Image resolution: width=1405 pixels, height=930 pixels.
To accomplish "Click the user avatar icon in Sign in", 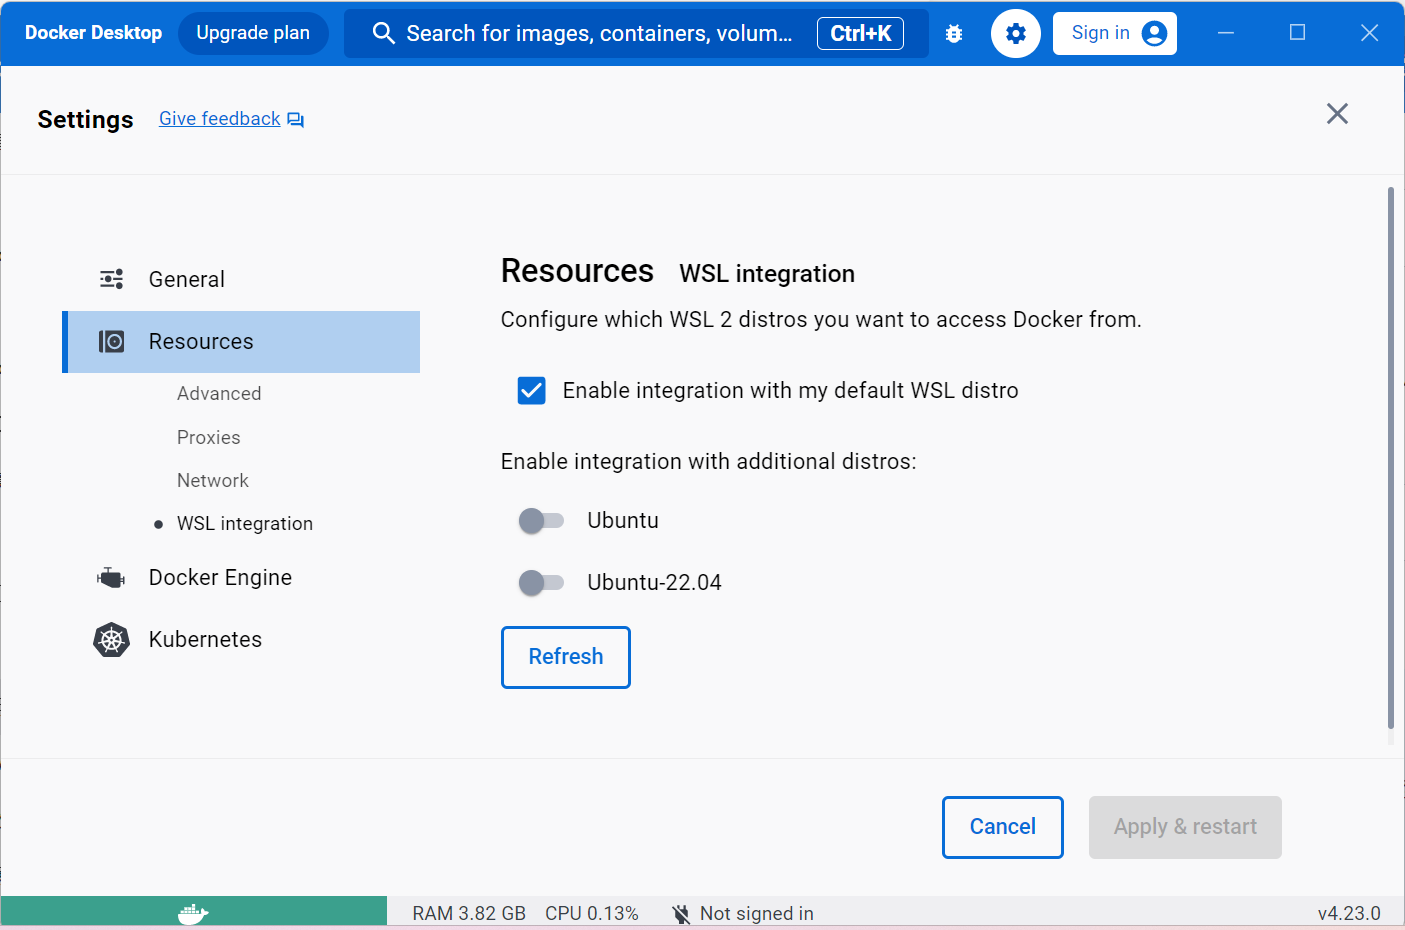I will pos(1154,34).
